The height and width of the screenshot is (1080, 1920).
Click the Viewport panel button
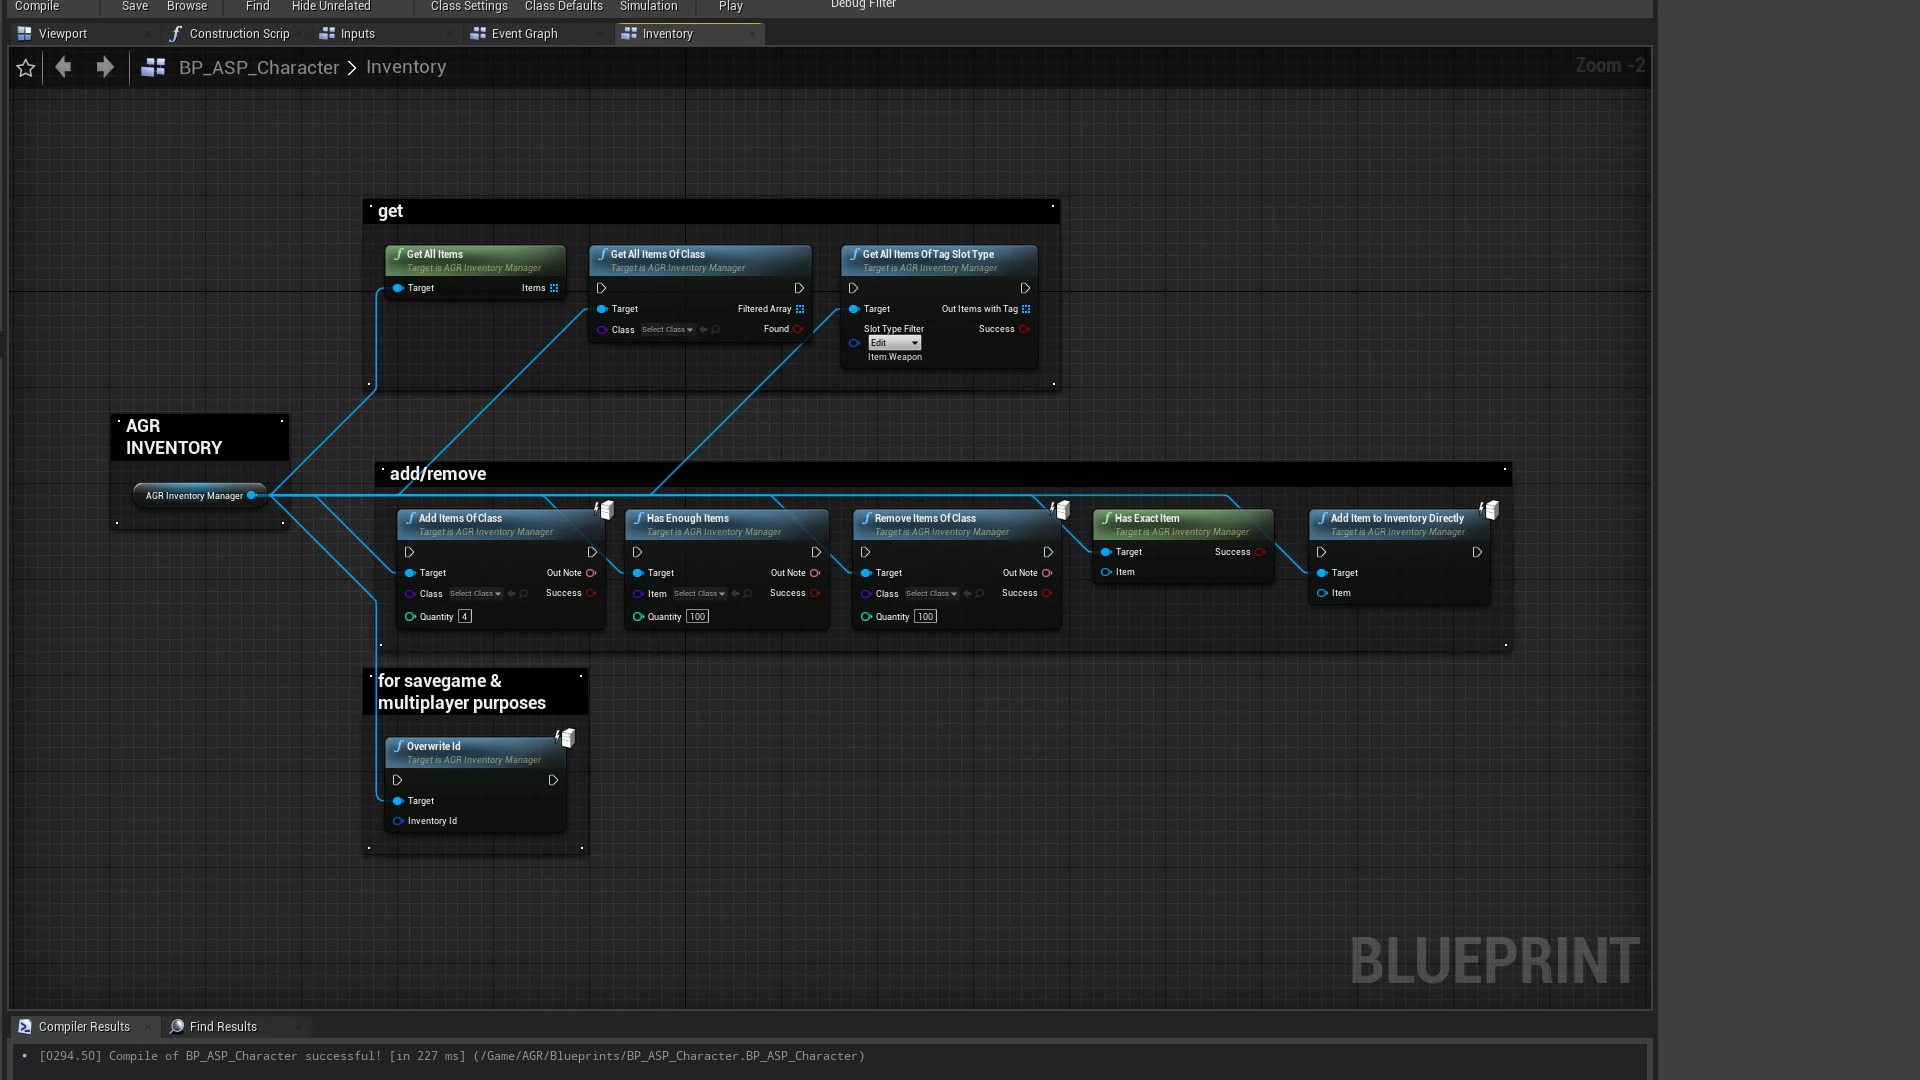53,33
